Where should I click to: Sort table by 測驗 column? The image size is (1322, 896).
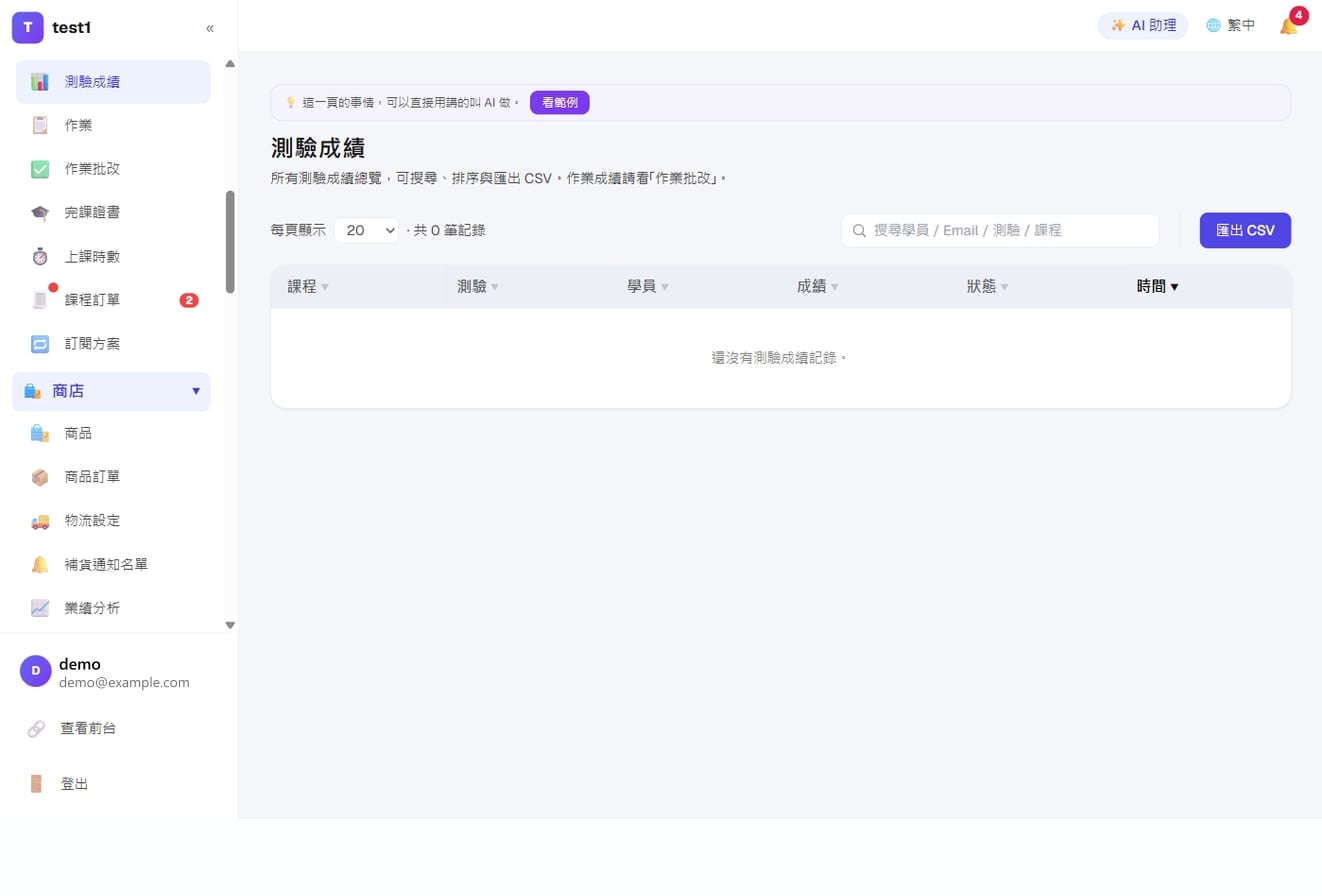coord(478,287)
